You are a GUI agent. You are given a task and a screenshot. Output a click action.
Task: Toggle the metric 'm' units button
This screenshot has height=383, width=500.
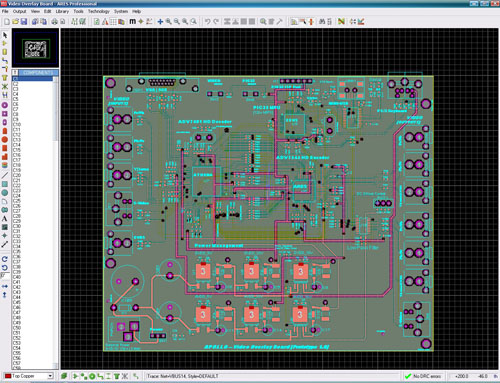(132, 22)
